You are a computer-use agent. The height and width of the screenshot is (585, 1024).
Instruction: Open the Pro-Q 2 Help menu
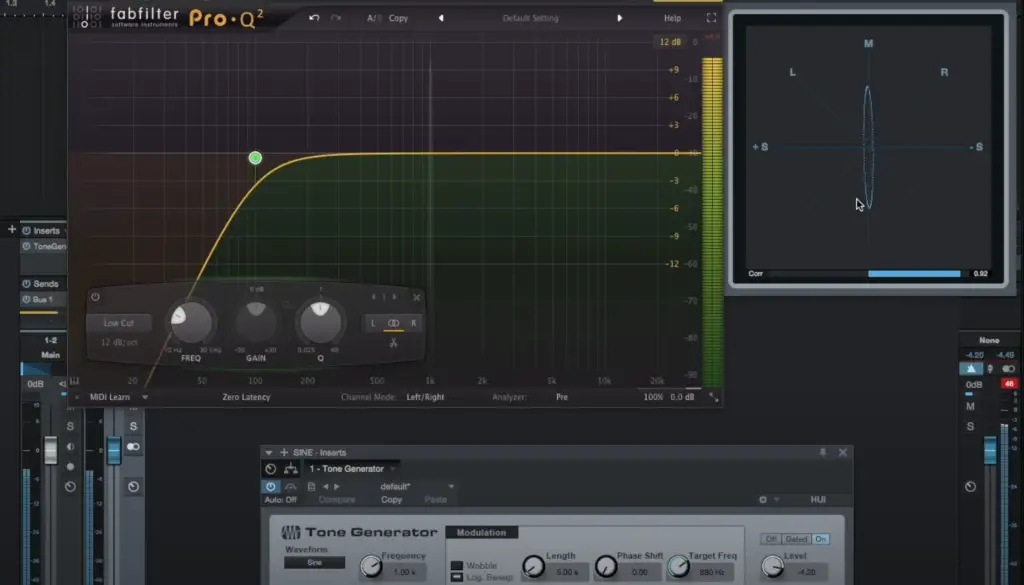click(672, 18)
